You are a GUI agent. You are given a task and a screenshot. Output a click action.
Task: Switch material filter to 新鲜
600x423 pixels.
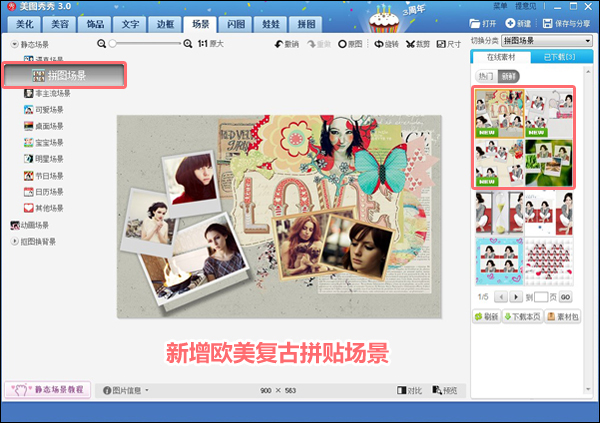click(509, 76)
